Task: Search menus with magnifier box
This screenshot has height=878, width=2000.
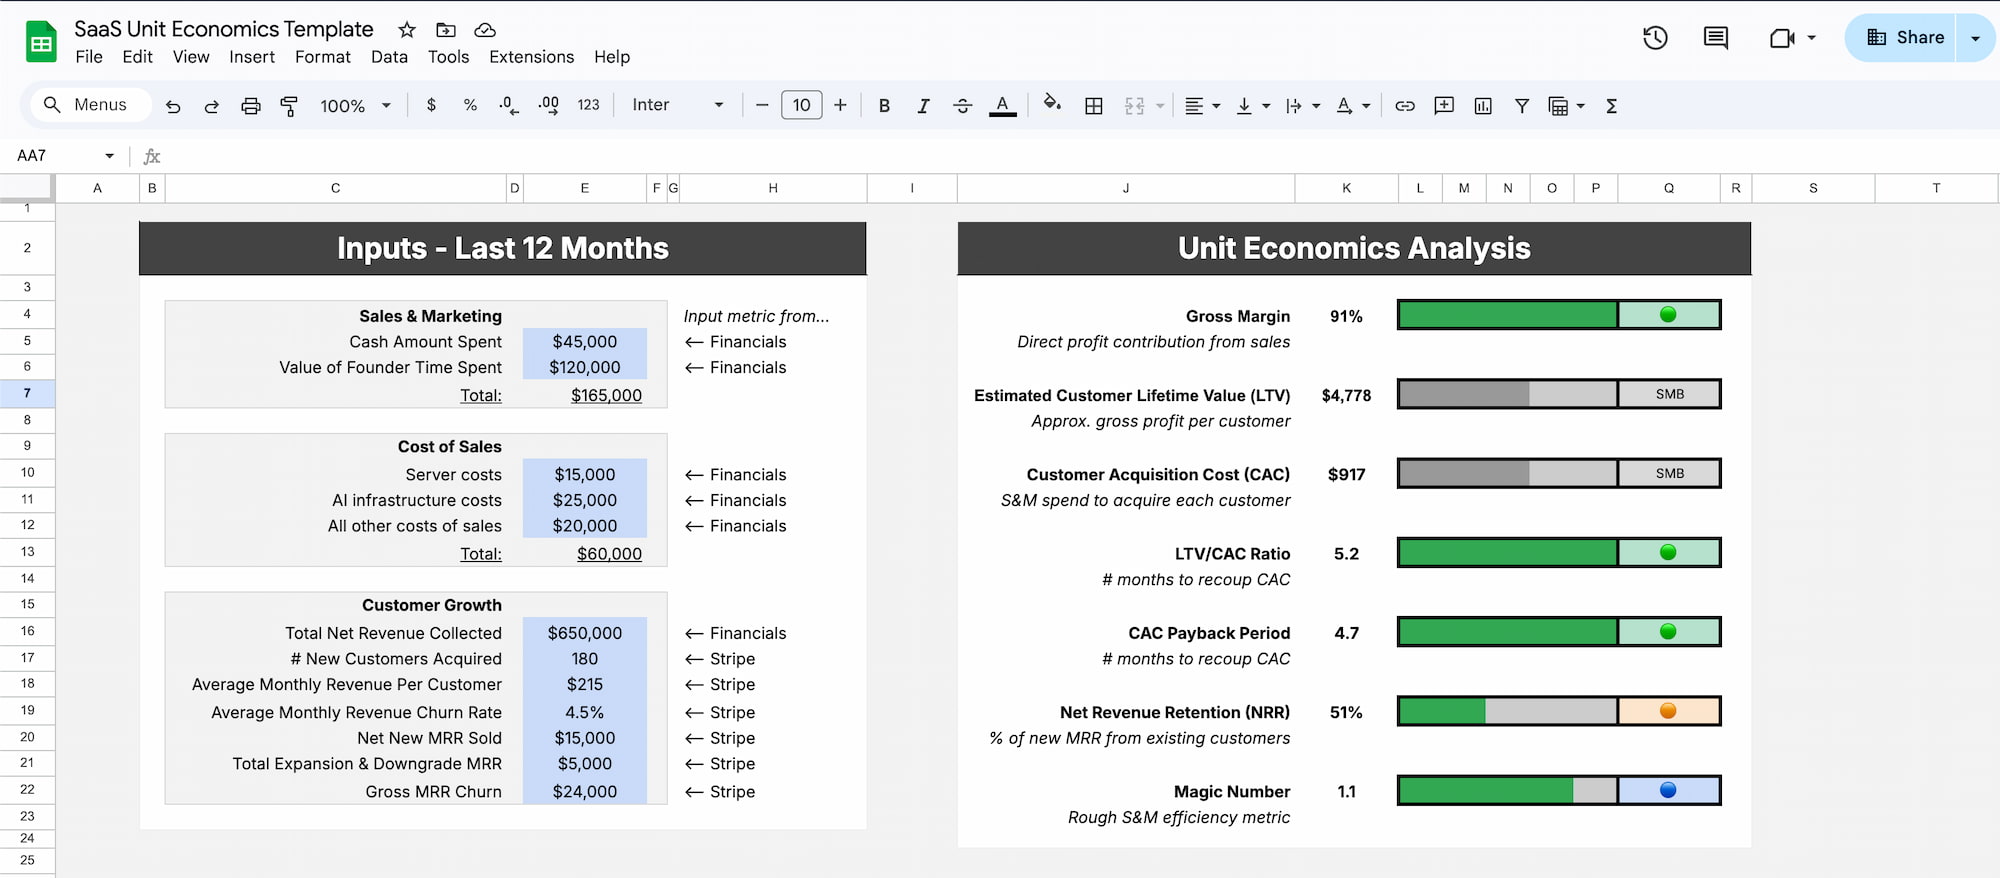Action: tap(91, 104)
